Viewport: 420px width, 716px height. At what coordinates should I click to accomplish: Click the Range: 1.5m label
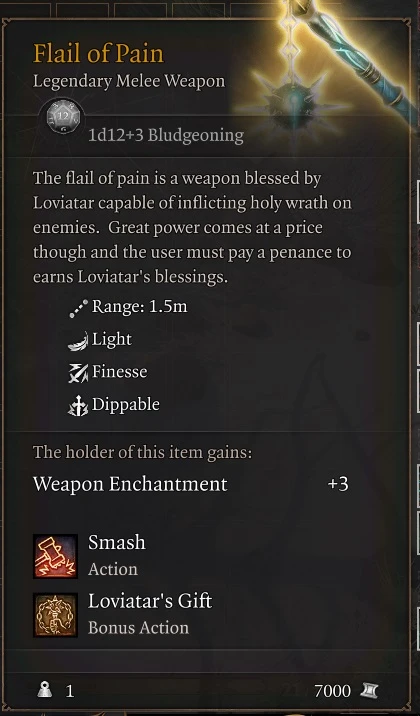(x=140, y=306)
